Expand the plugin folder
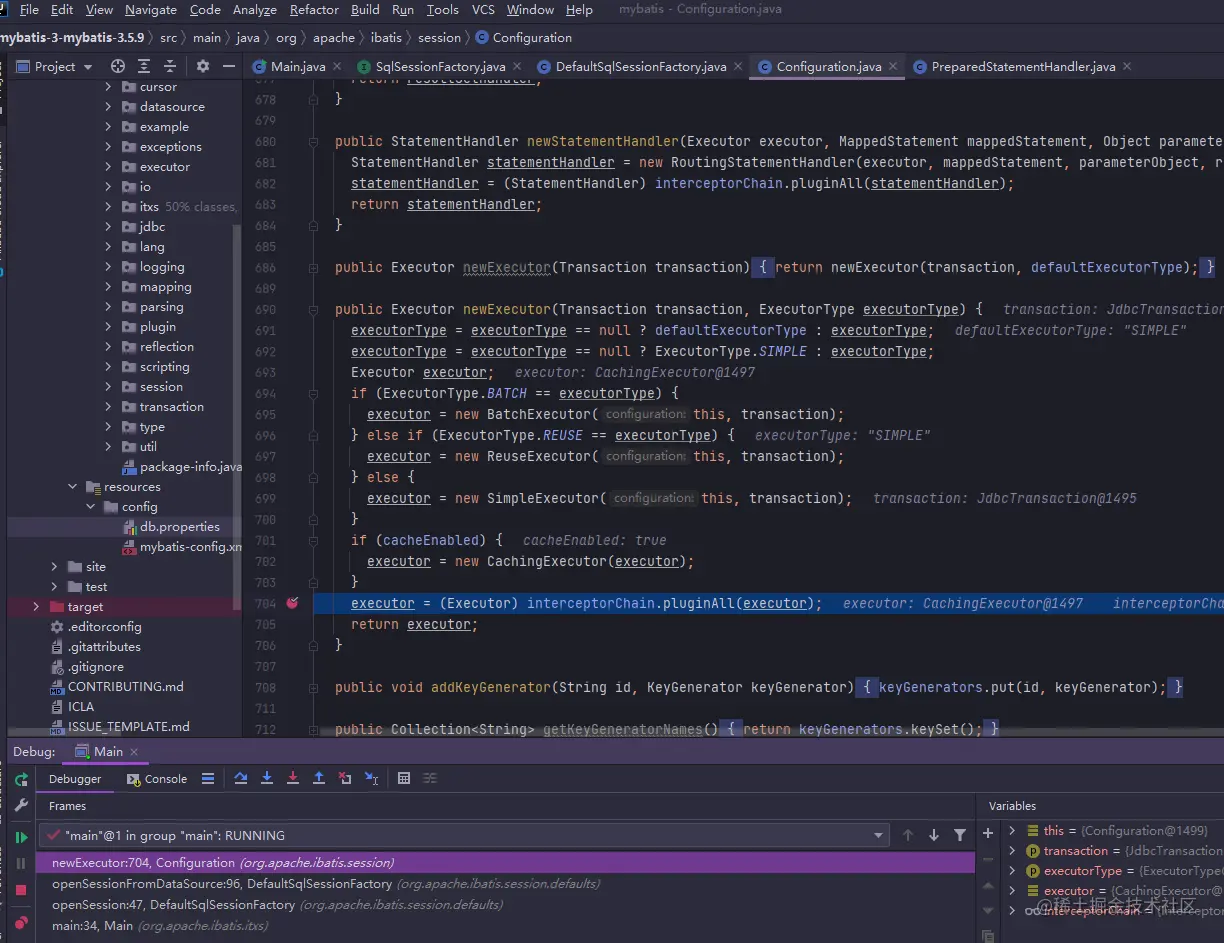The image size is (1224, 943). tap(108, 327)
